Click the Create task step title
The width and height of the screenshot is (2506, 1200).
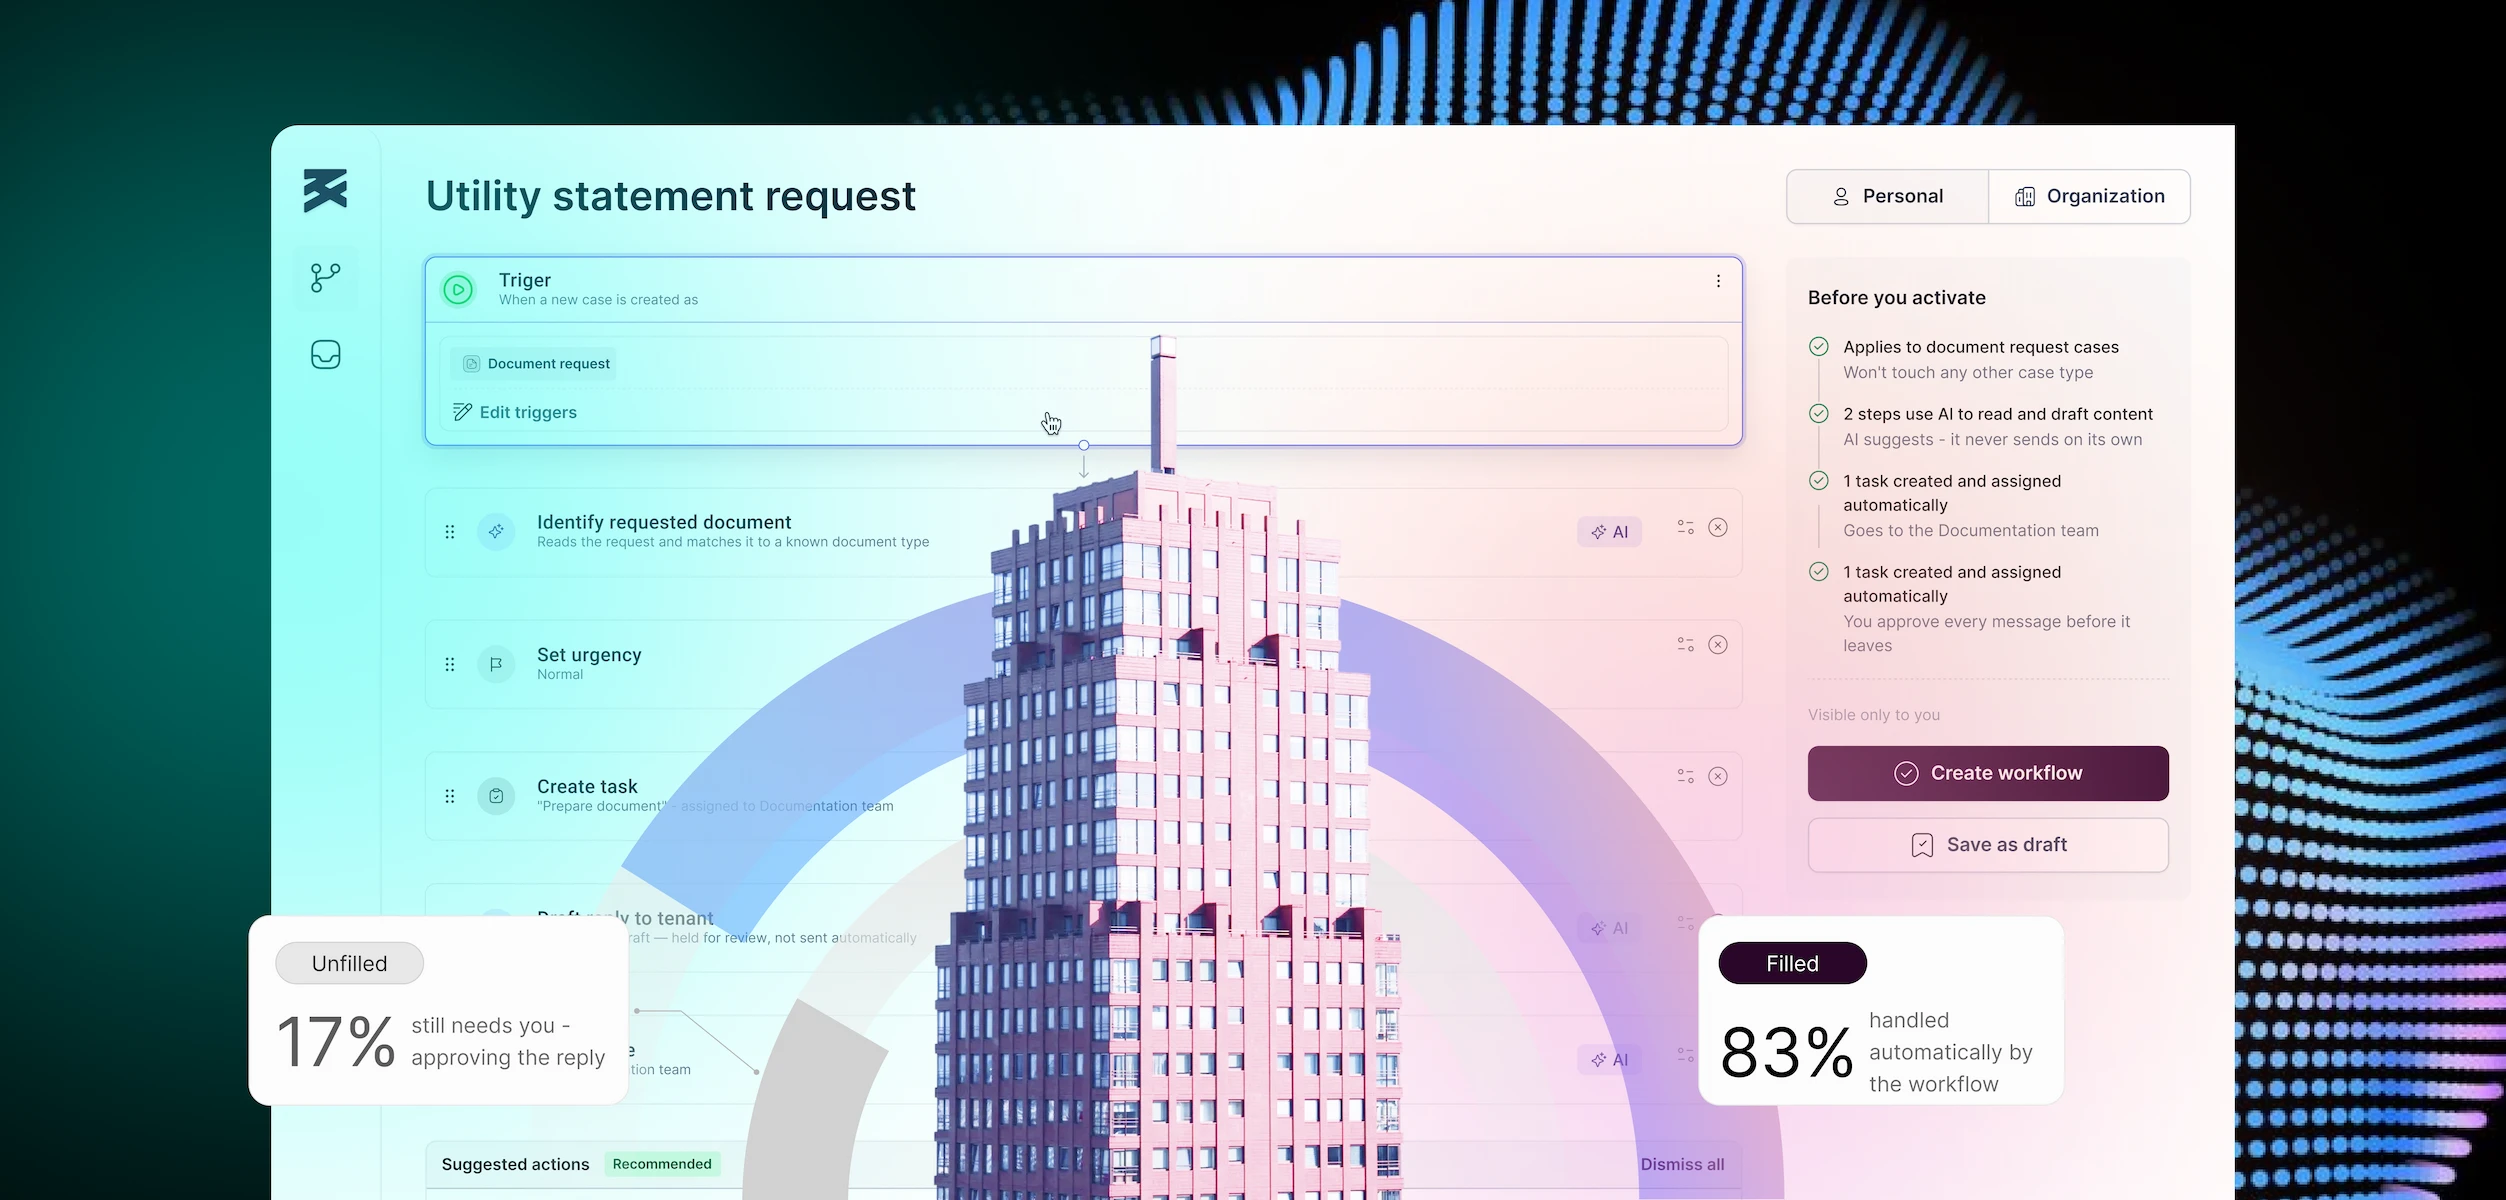pos(587,787)
